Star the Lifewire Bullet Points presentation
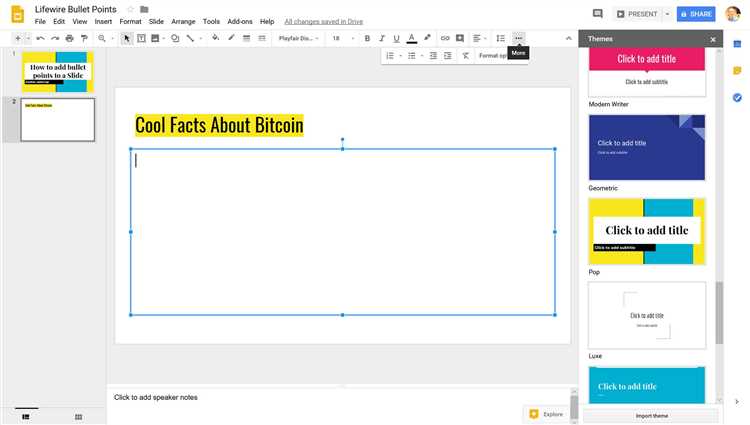The image size is (750, 425). (x=130, y=9)
